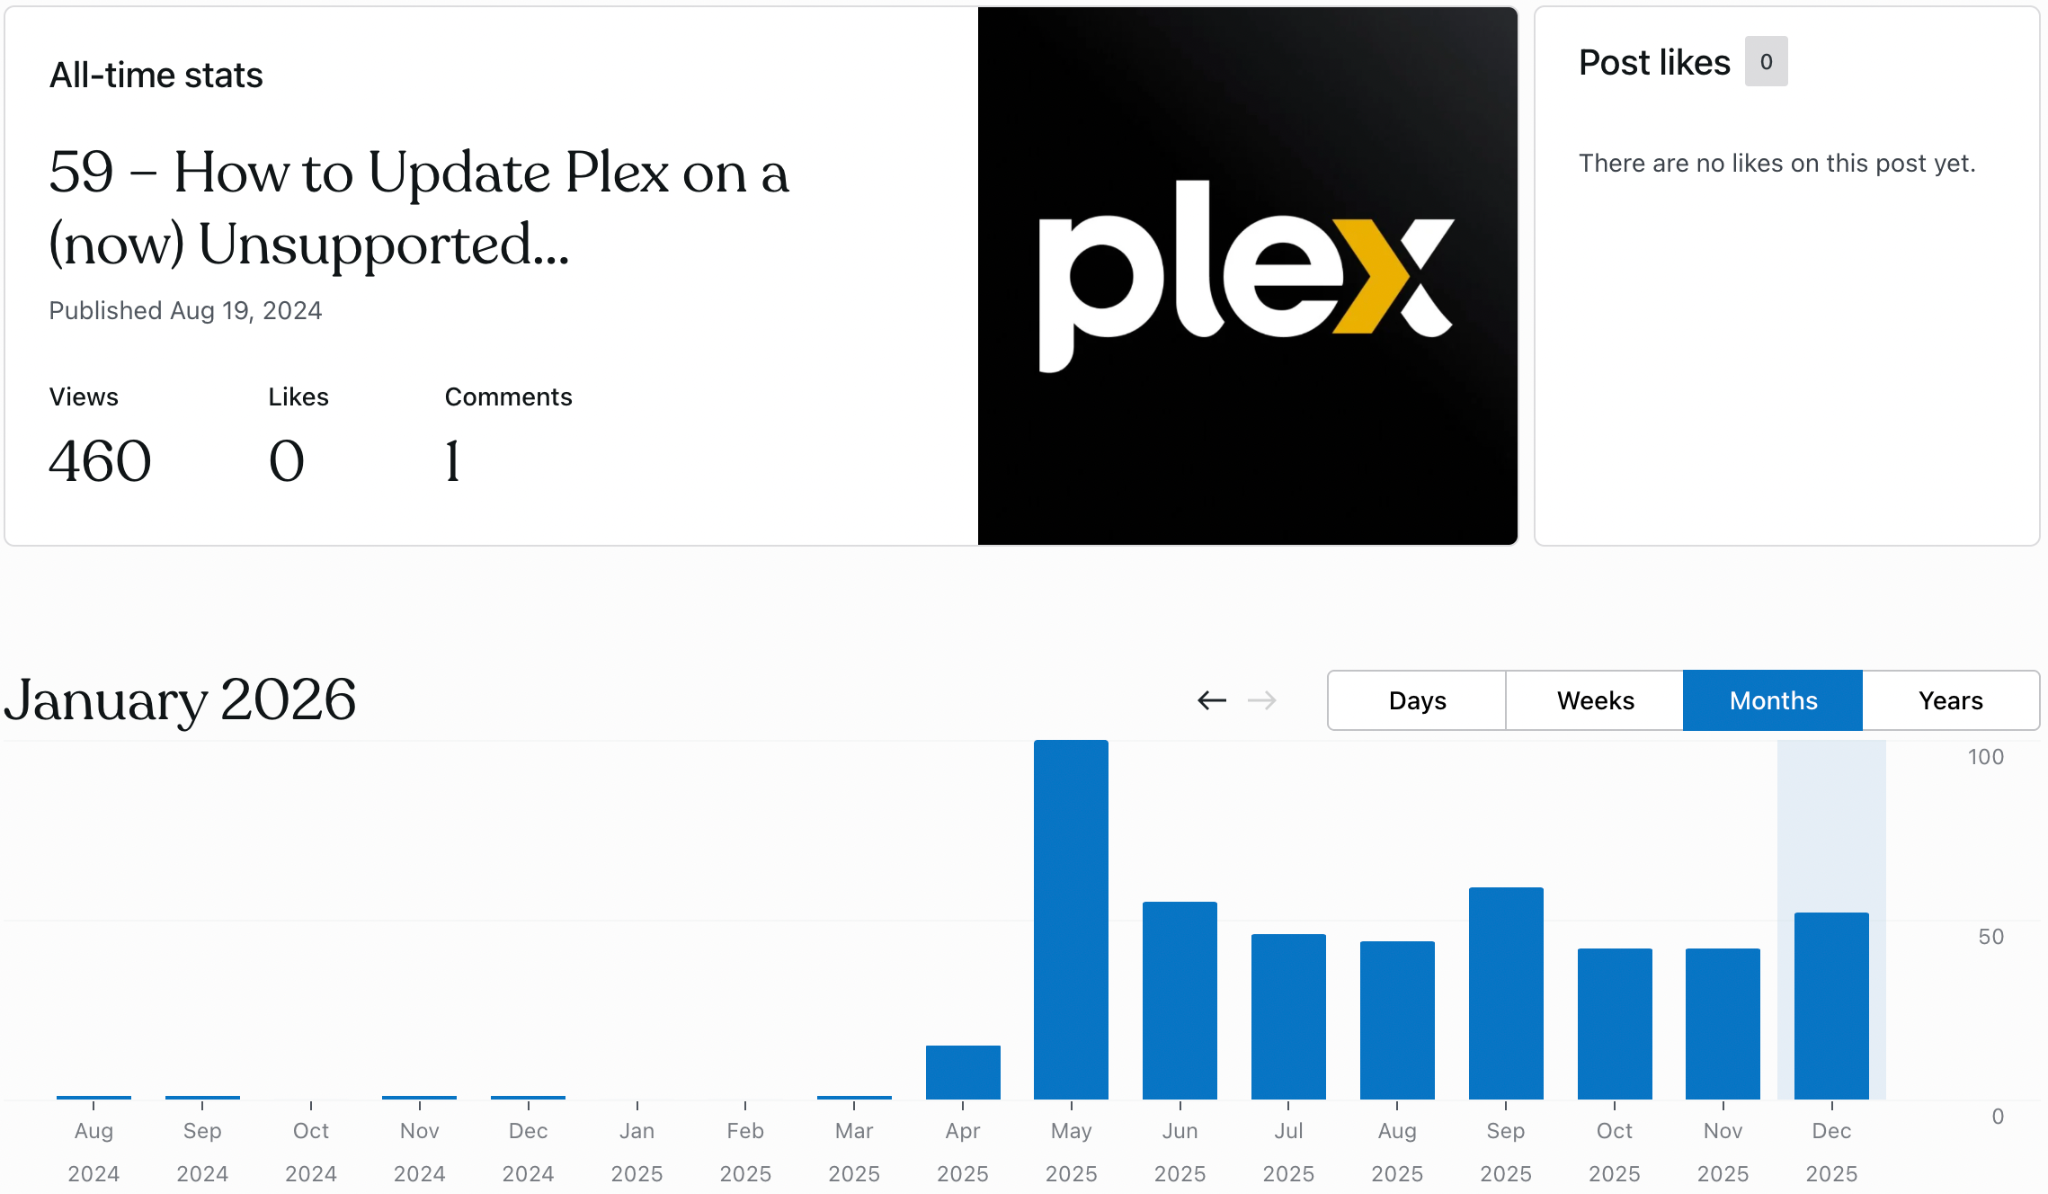Switch chart view to Days

coord(1416,700)
